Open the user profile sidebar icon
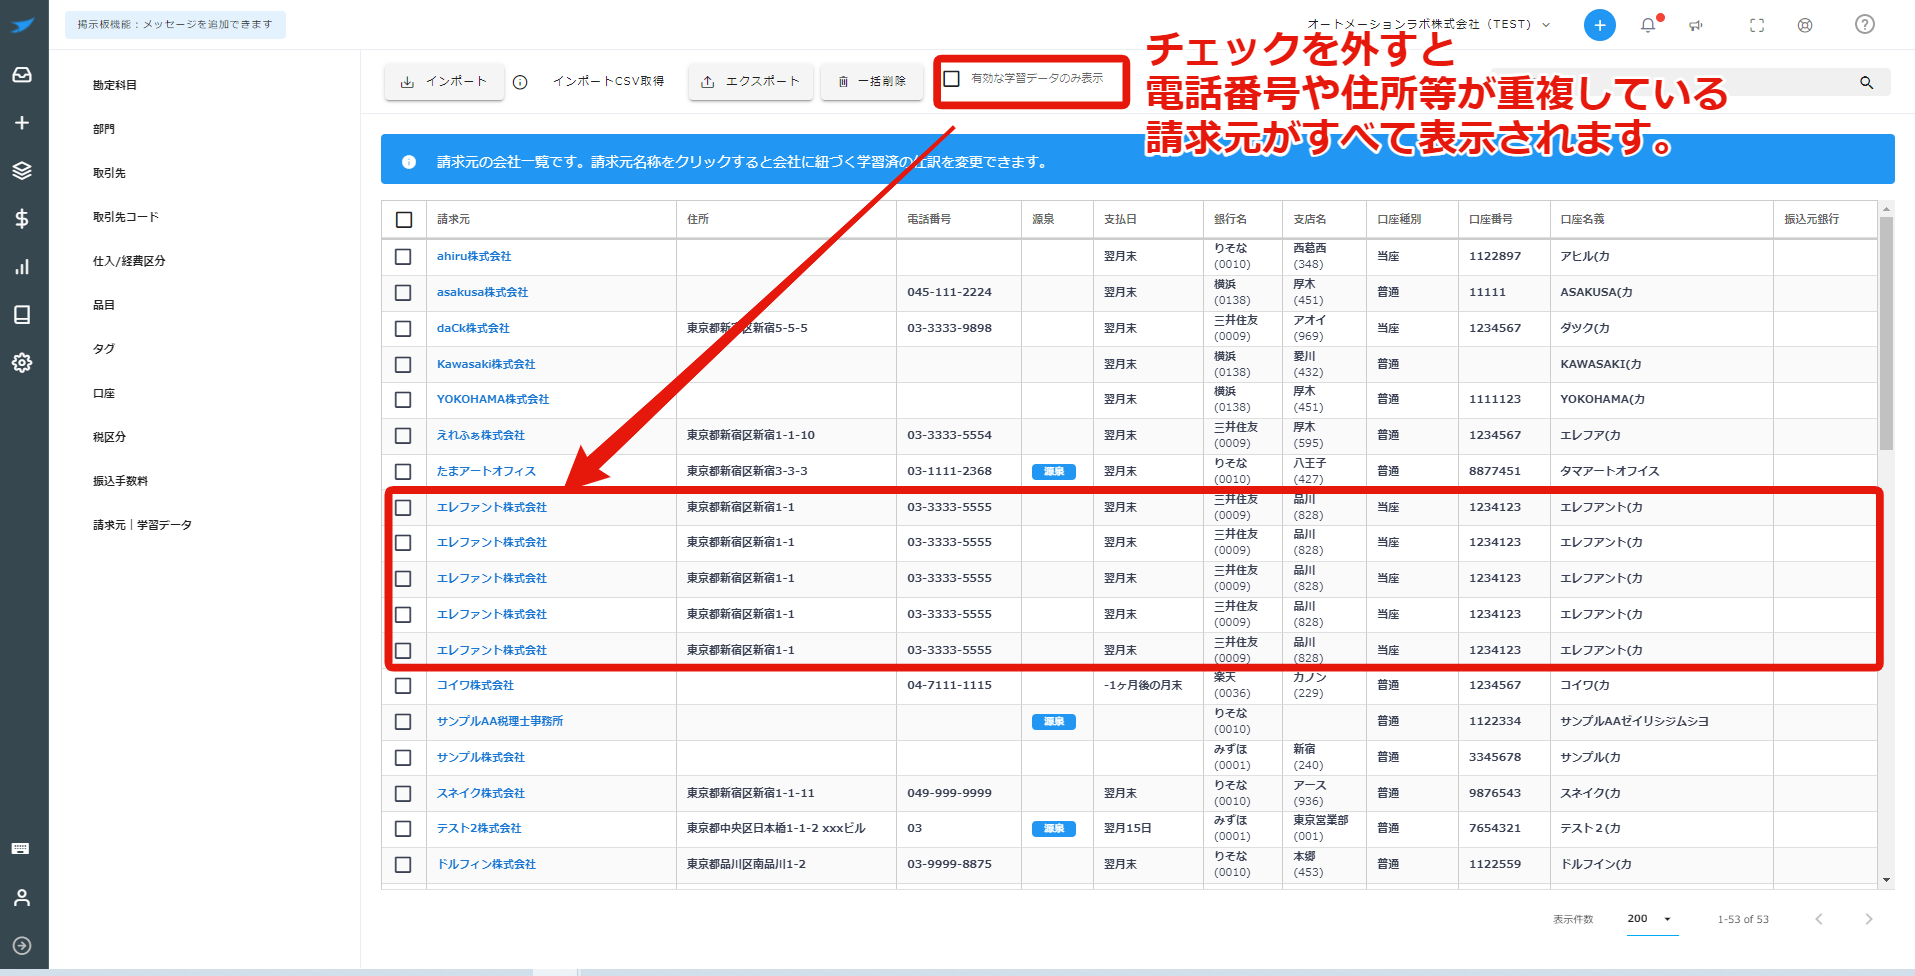Viewport: 1915px width, 976px height. click(x=22, y=898)
